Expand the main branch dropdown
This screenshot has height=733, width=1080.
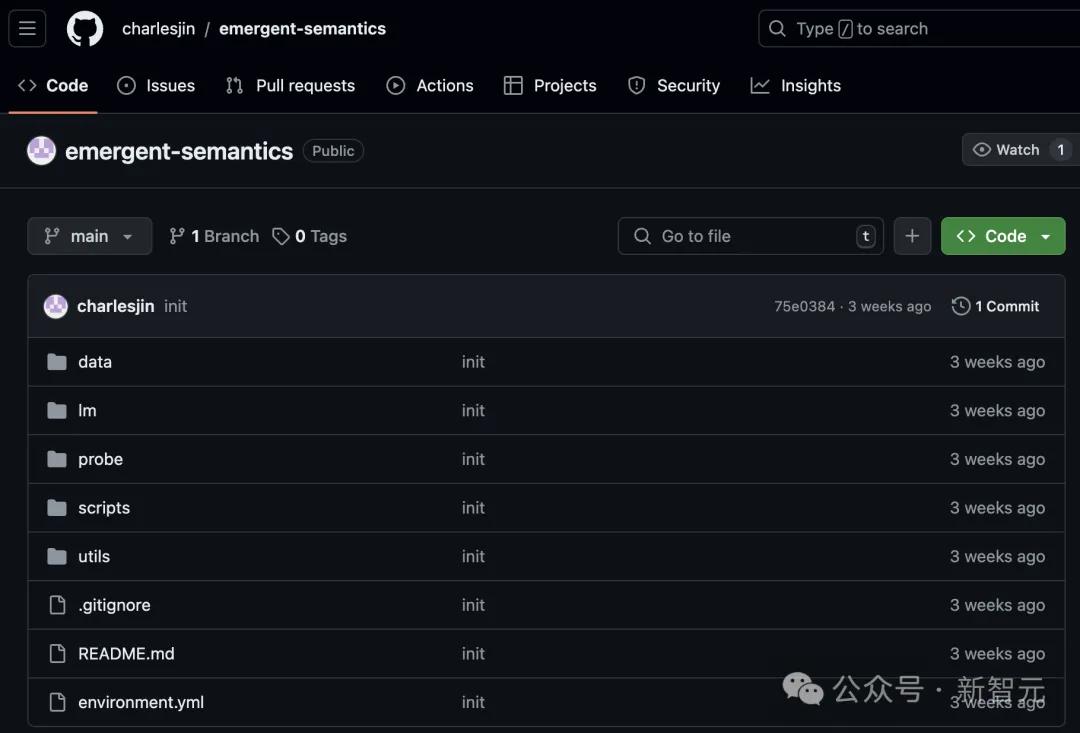coord(90,236)
